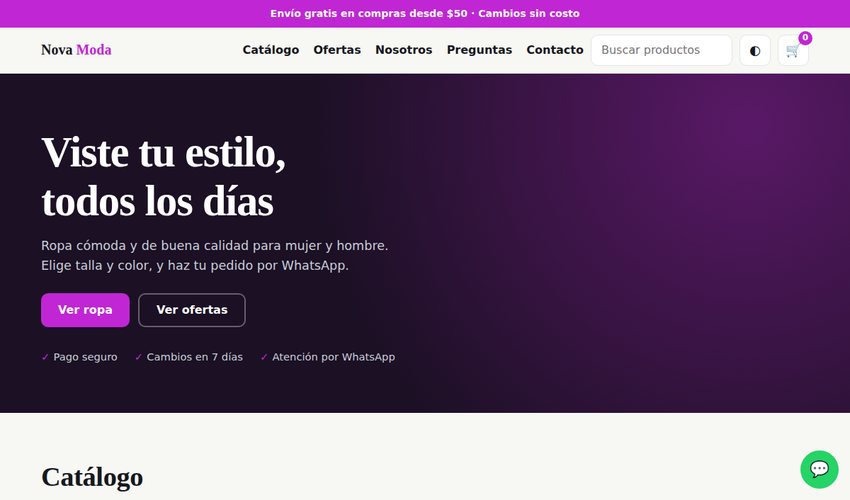Select Preguntas in the navbar

(479, 50)
